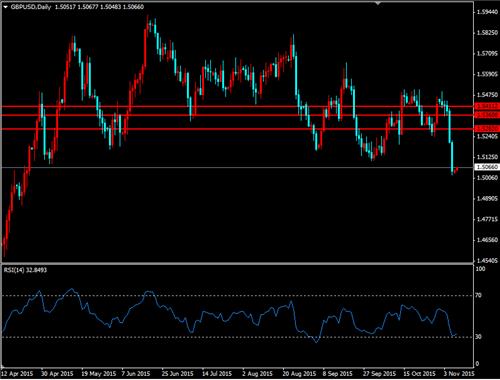
Task: Click the RSI(14) 32.8493 indicator label
Action: click(25, 270)
